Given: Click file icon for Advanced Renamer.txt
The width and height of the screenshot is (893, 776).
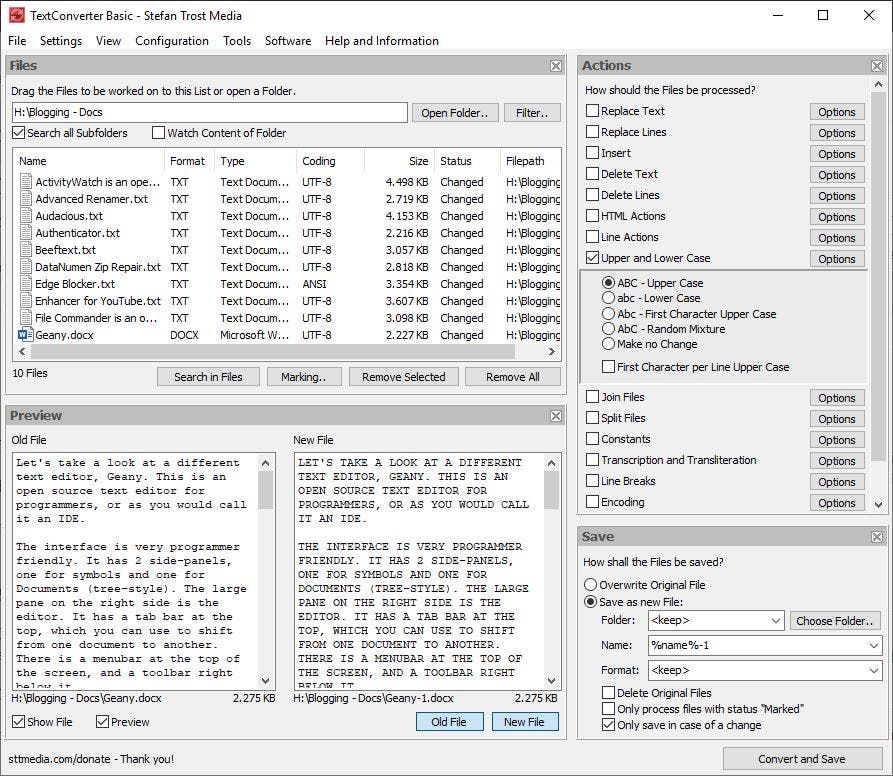Looking at the screenshot, I should point(26,199).
